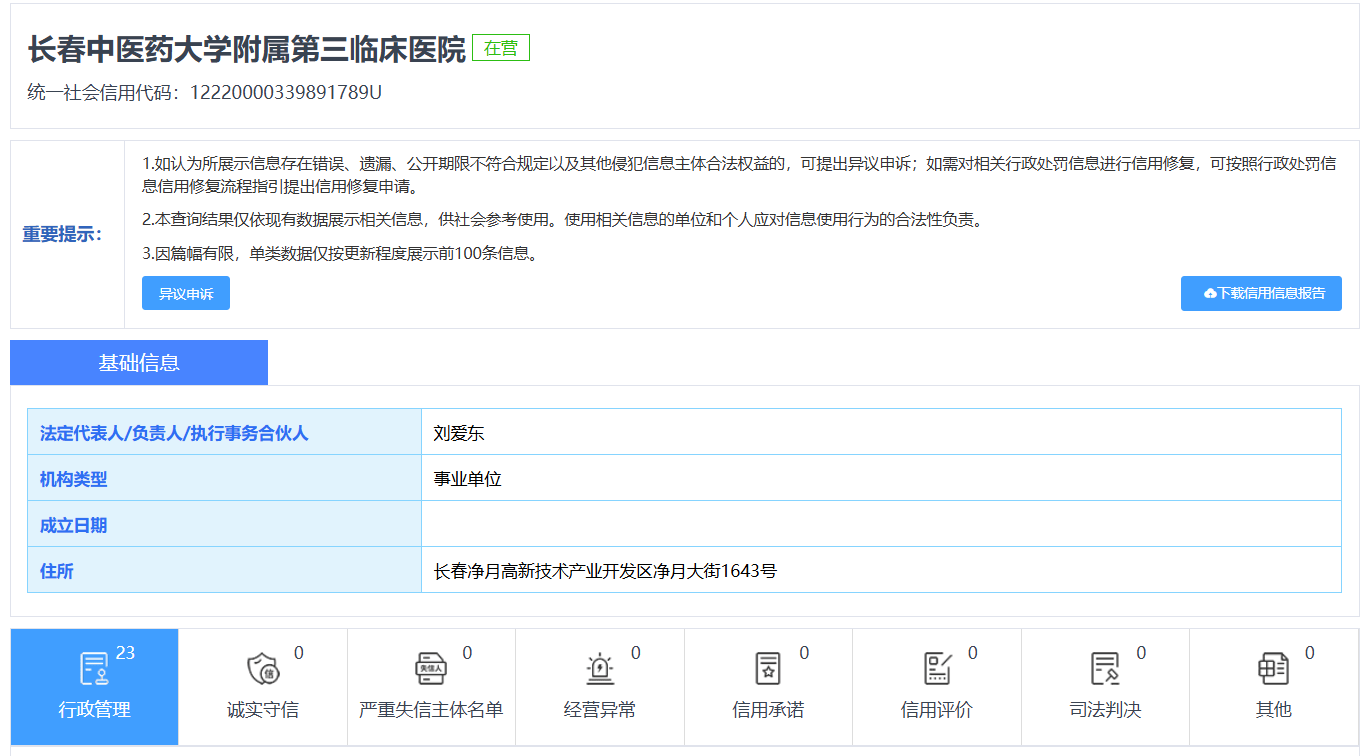Click the green 在营 status badge
The height and width of the screenshot is (756, 1368).
pyautogui.click(x=500, y=48)
